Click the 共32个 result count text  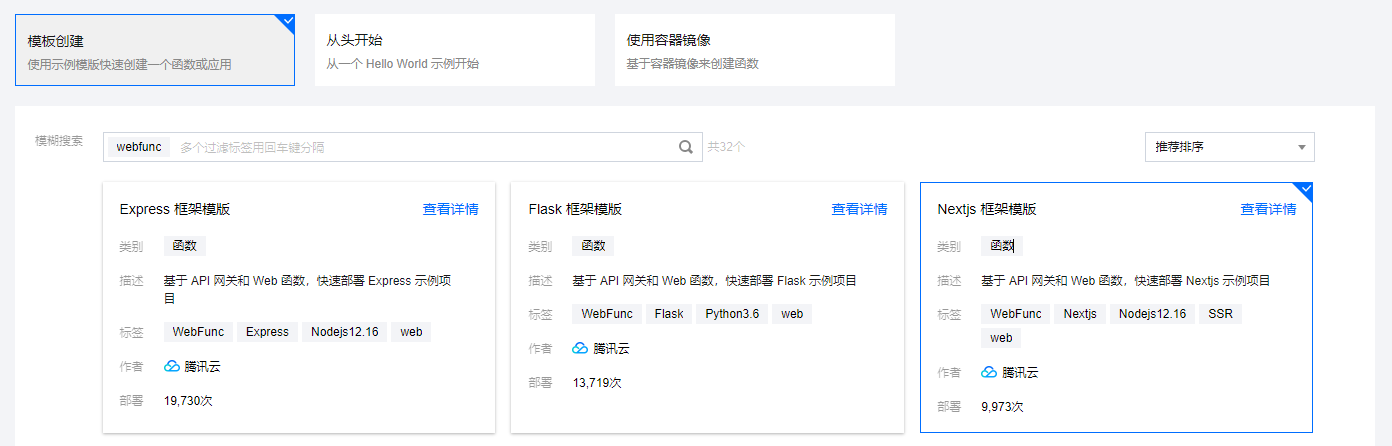tap(727, 147)
